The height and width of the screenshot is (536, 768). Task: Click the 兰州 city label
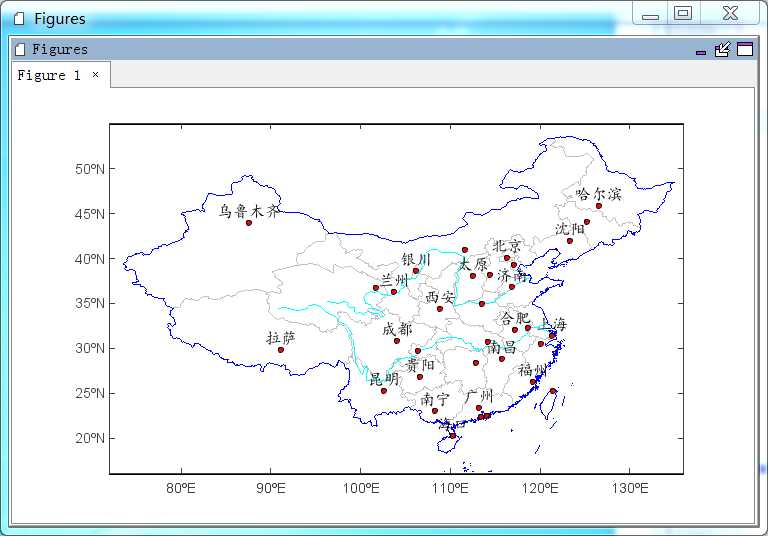click(394, 280)
